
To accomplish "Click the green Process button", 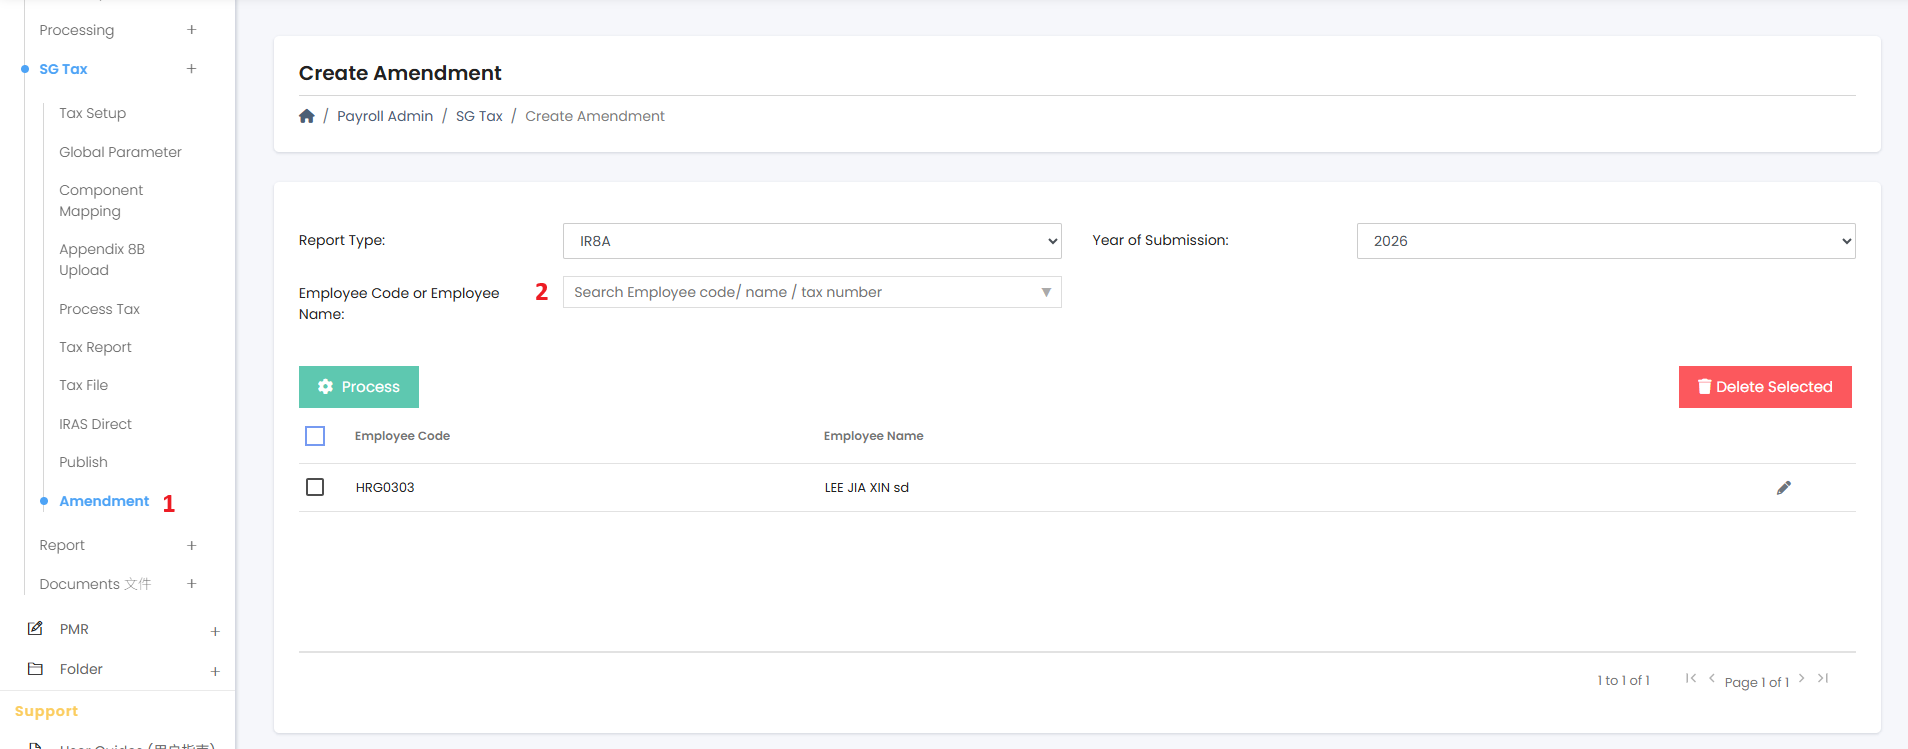I will [359, 387].
